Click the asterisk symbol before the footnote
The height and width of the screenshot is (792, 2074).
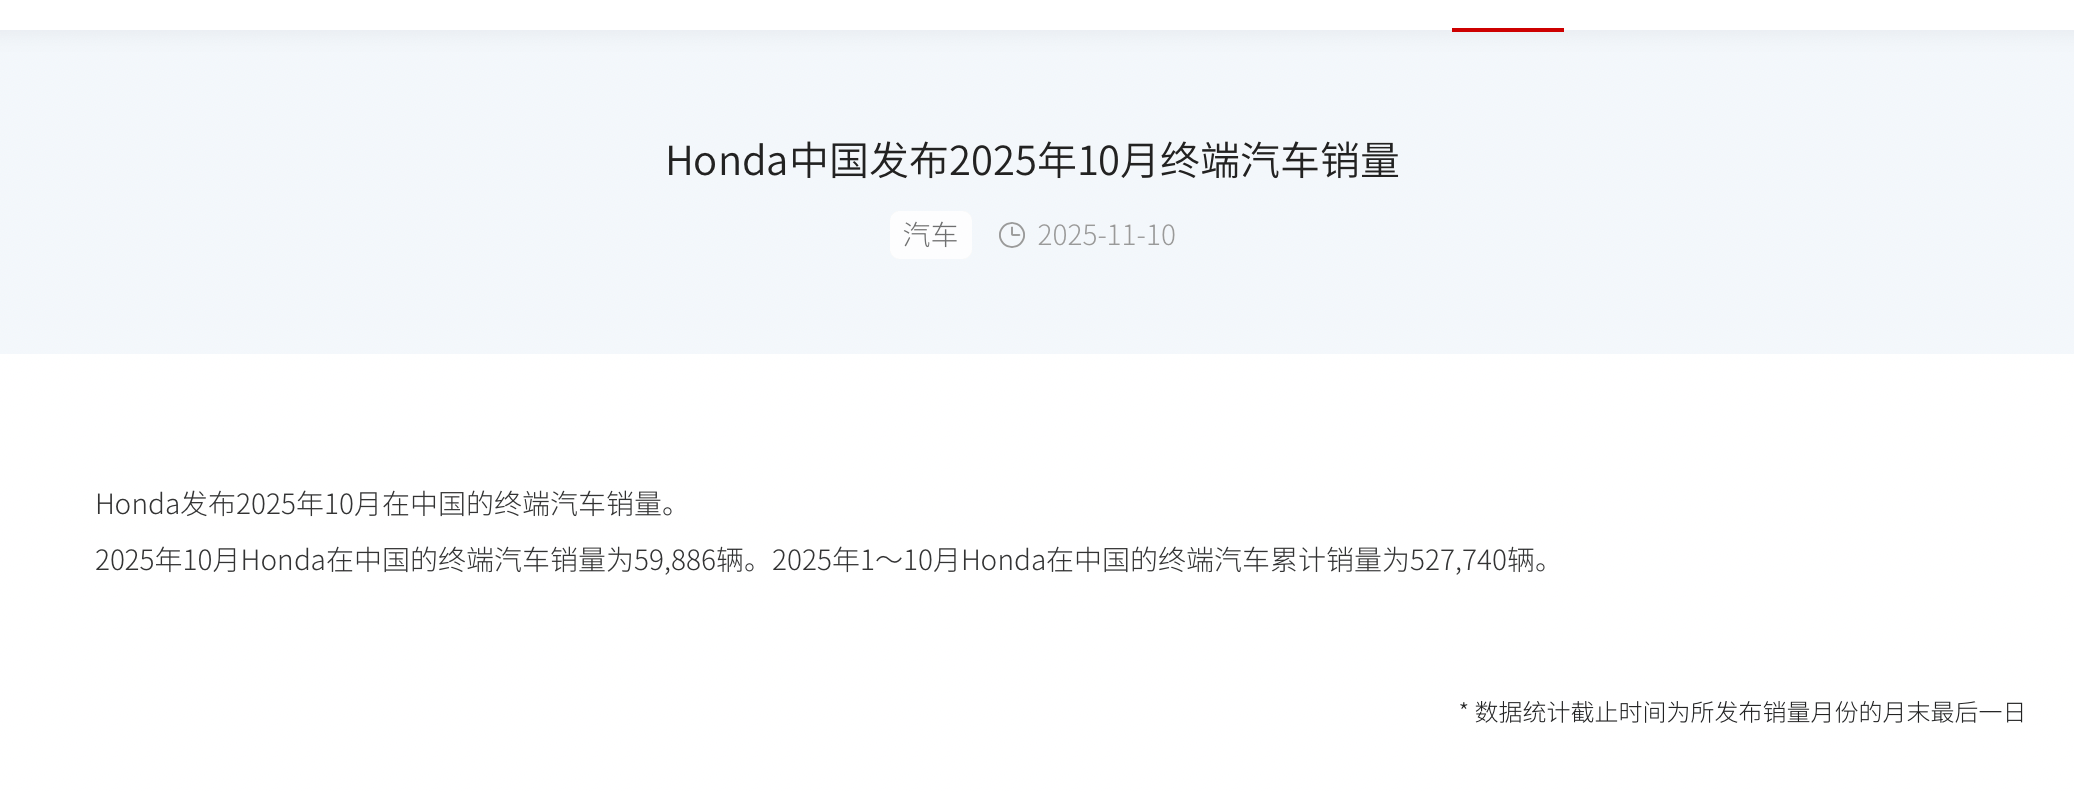tap(1464, 710)
